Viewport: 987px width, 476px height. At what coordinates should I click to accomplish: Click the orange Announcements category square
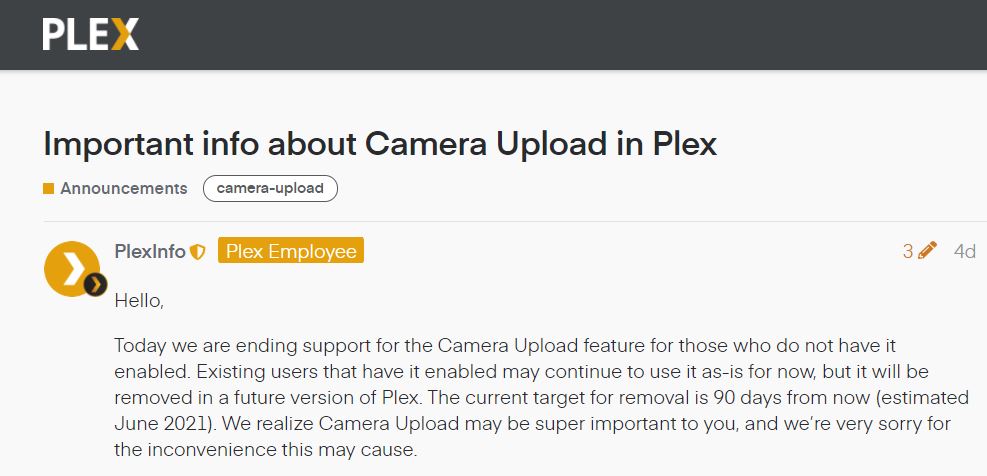tap(49, 188)
